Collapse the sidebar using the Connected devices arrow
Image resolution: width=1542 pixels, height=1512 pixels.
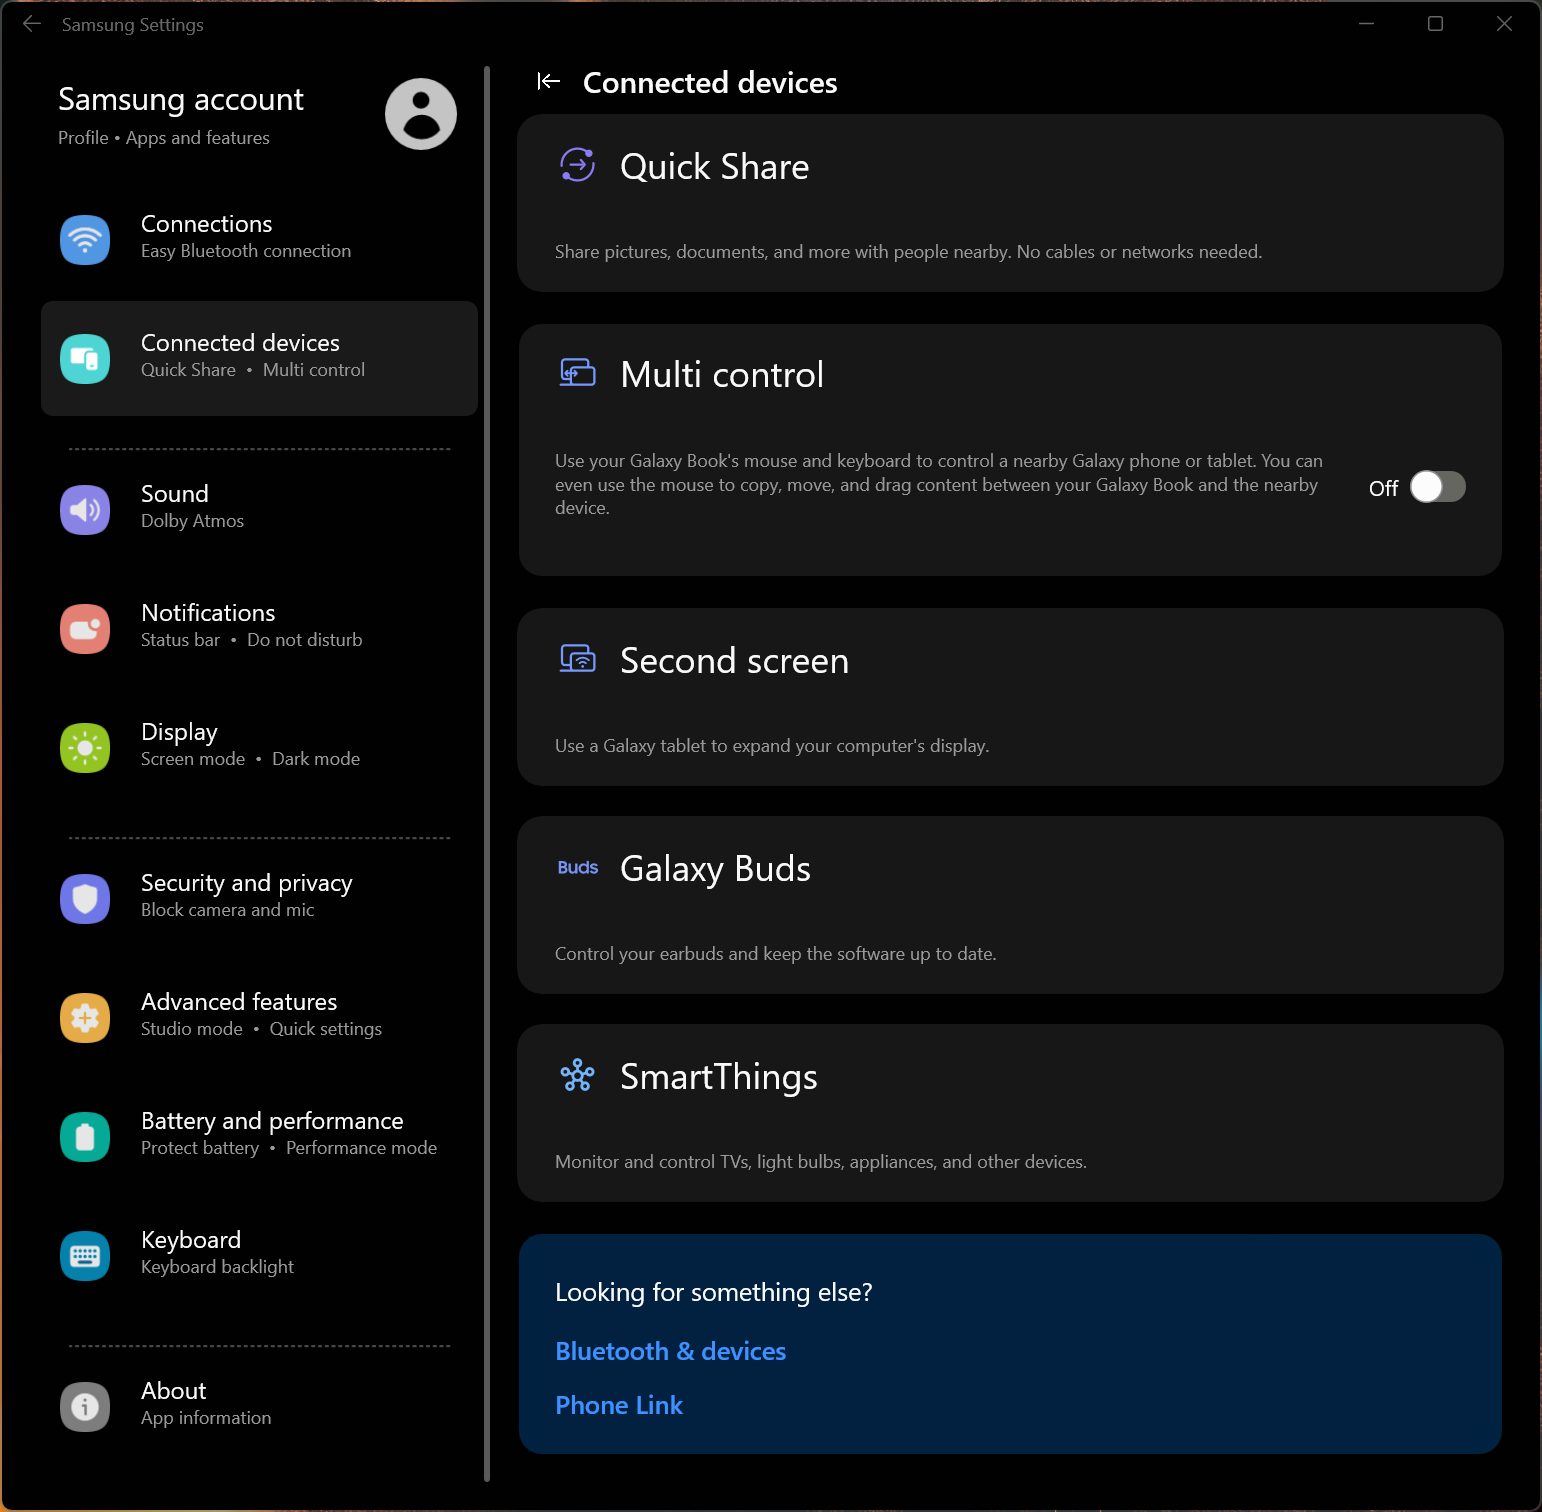coord(548,82)
